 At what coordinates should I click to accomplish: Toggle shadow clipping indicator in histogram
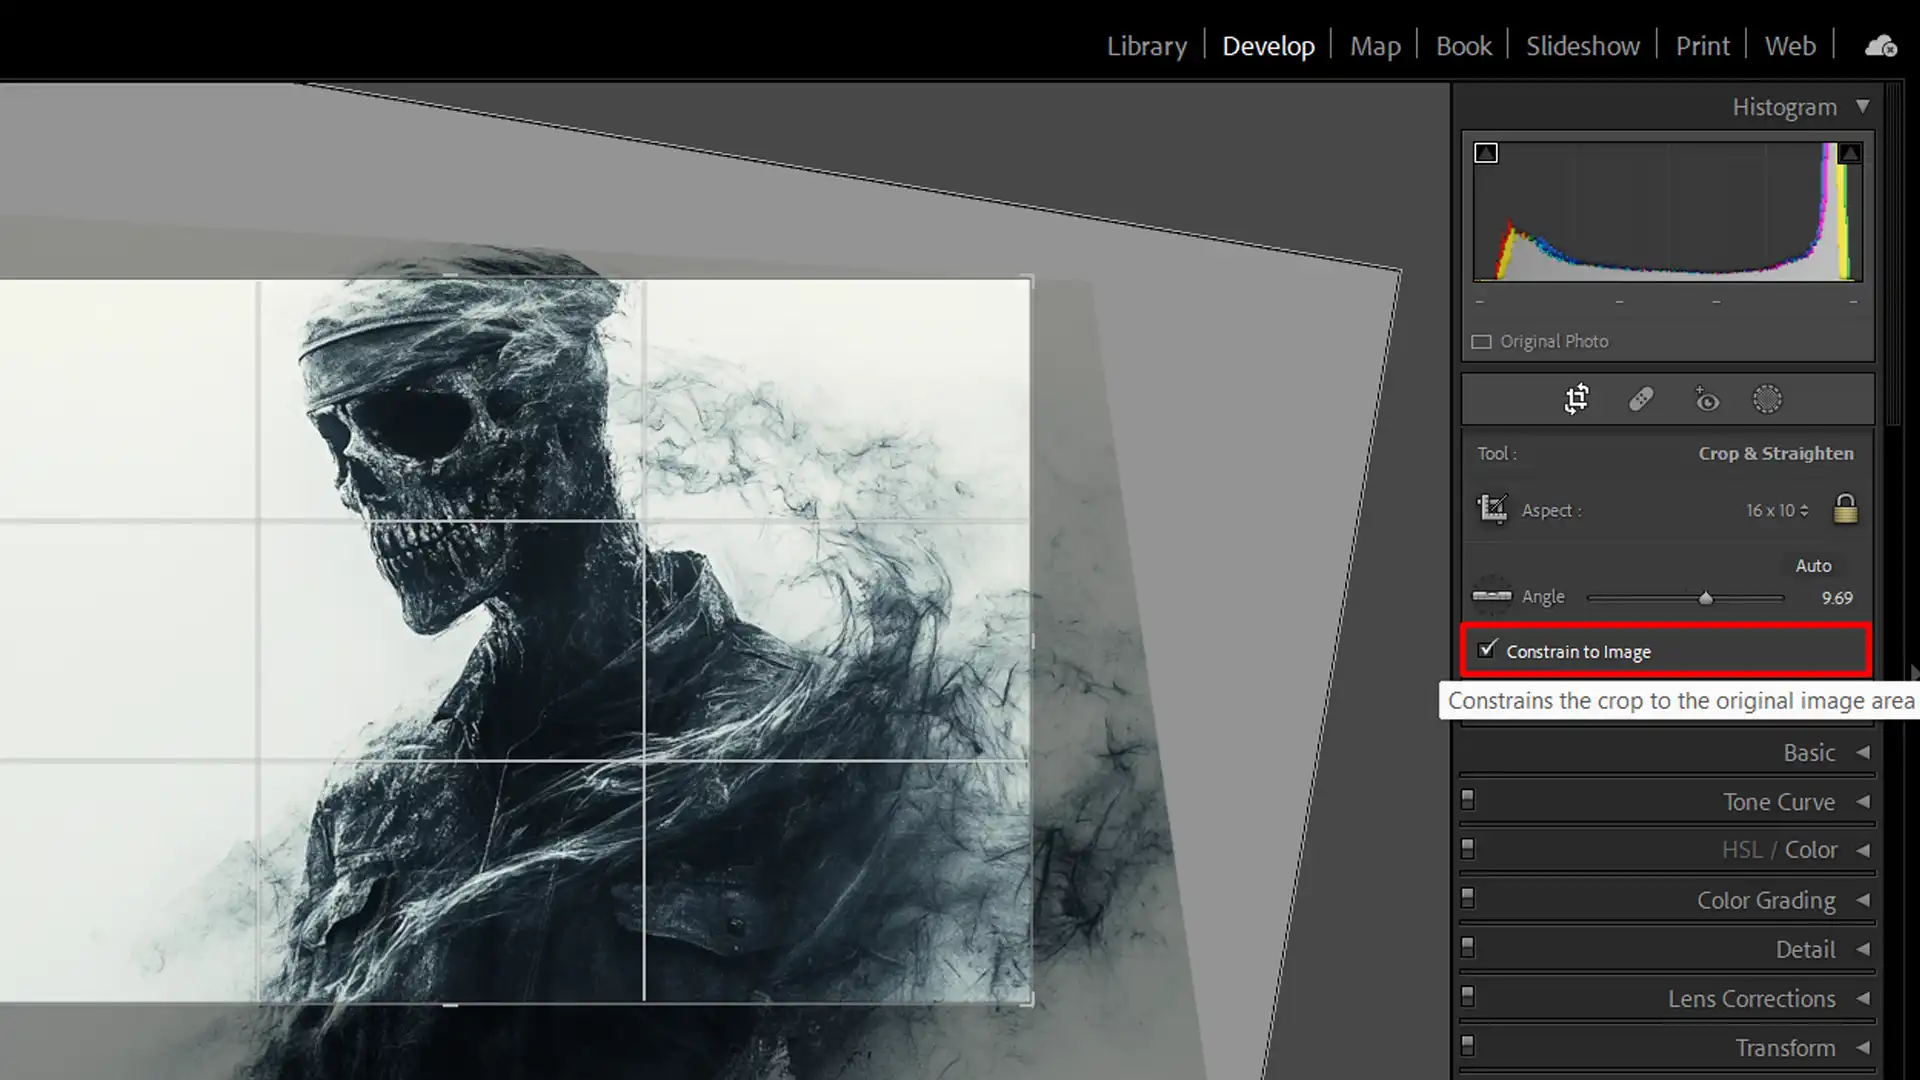coord(1486,153)
